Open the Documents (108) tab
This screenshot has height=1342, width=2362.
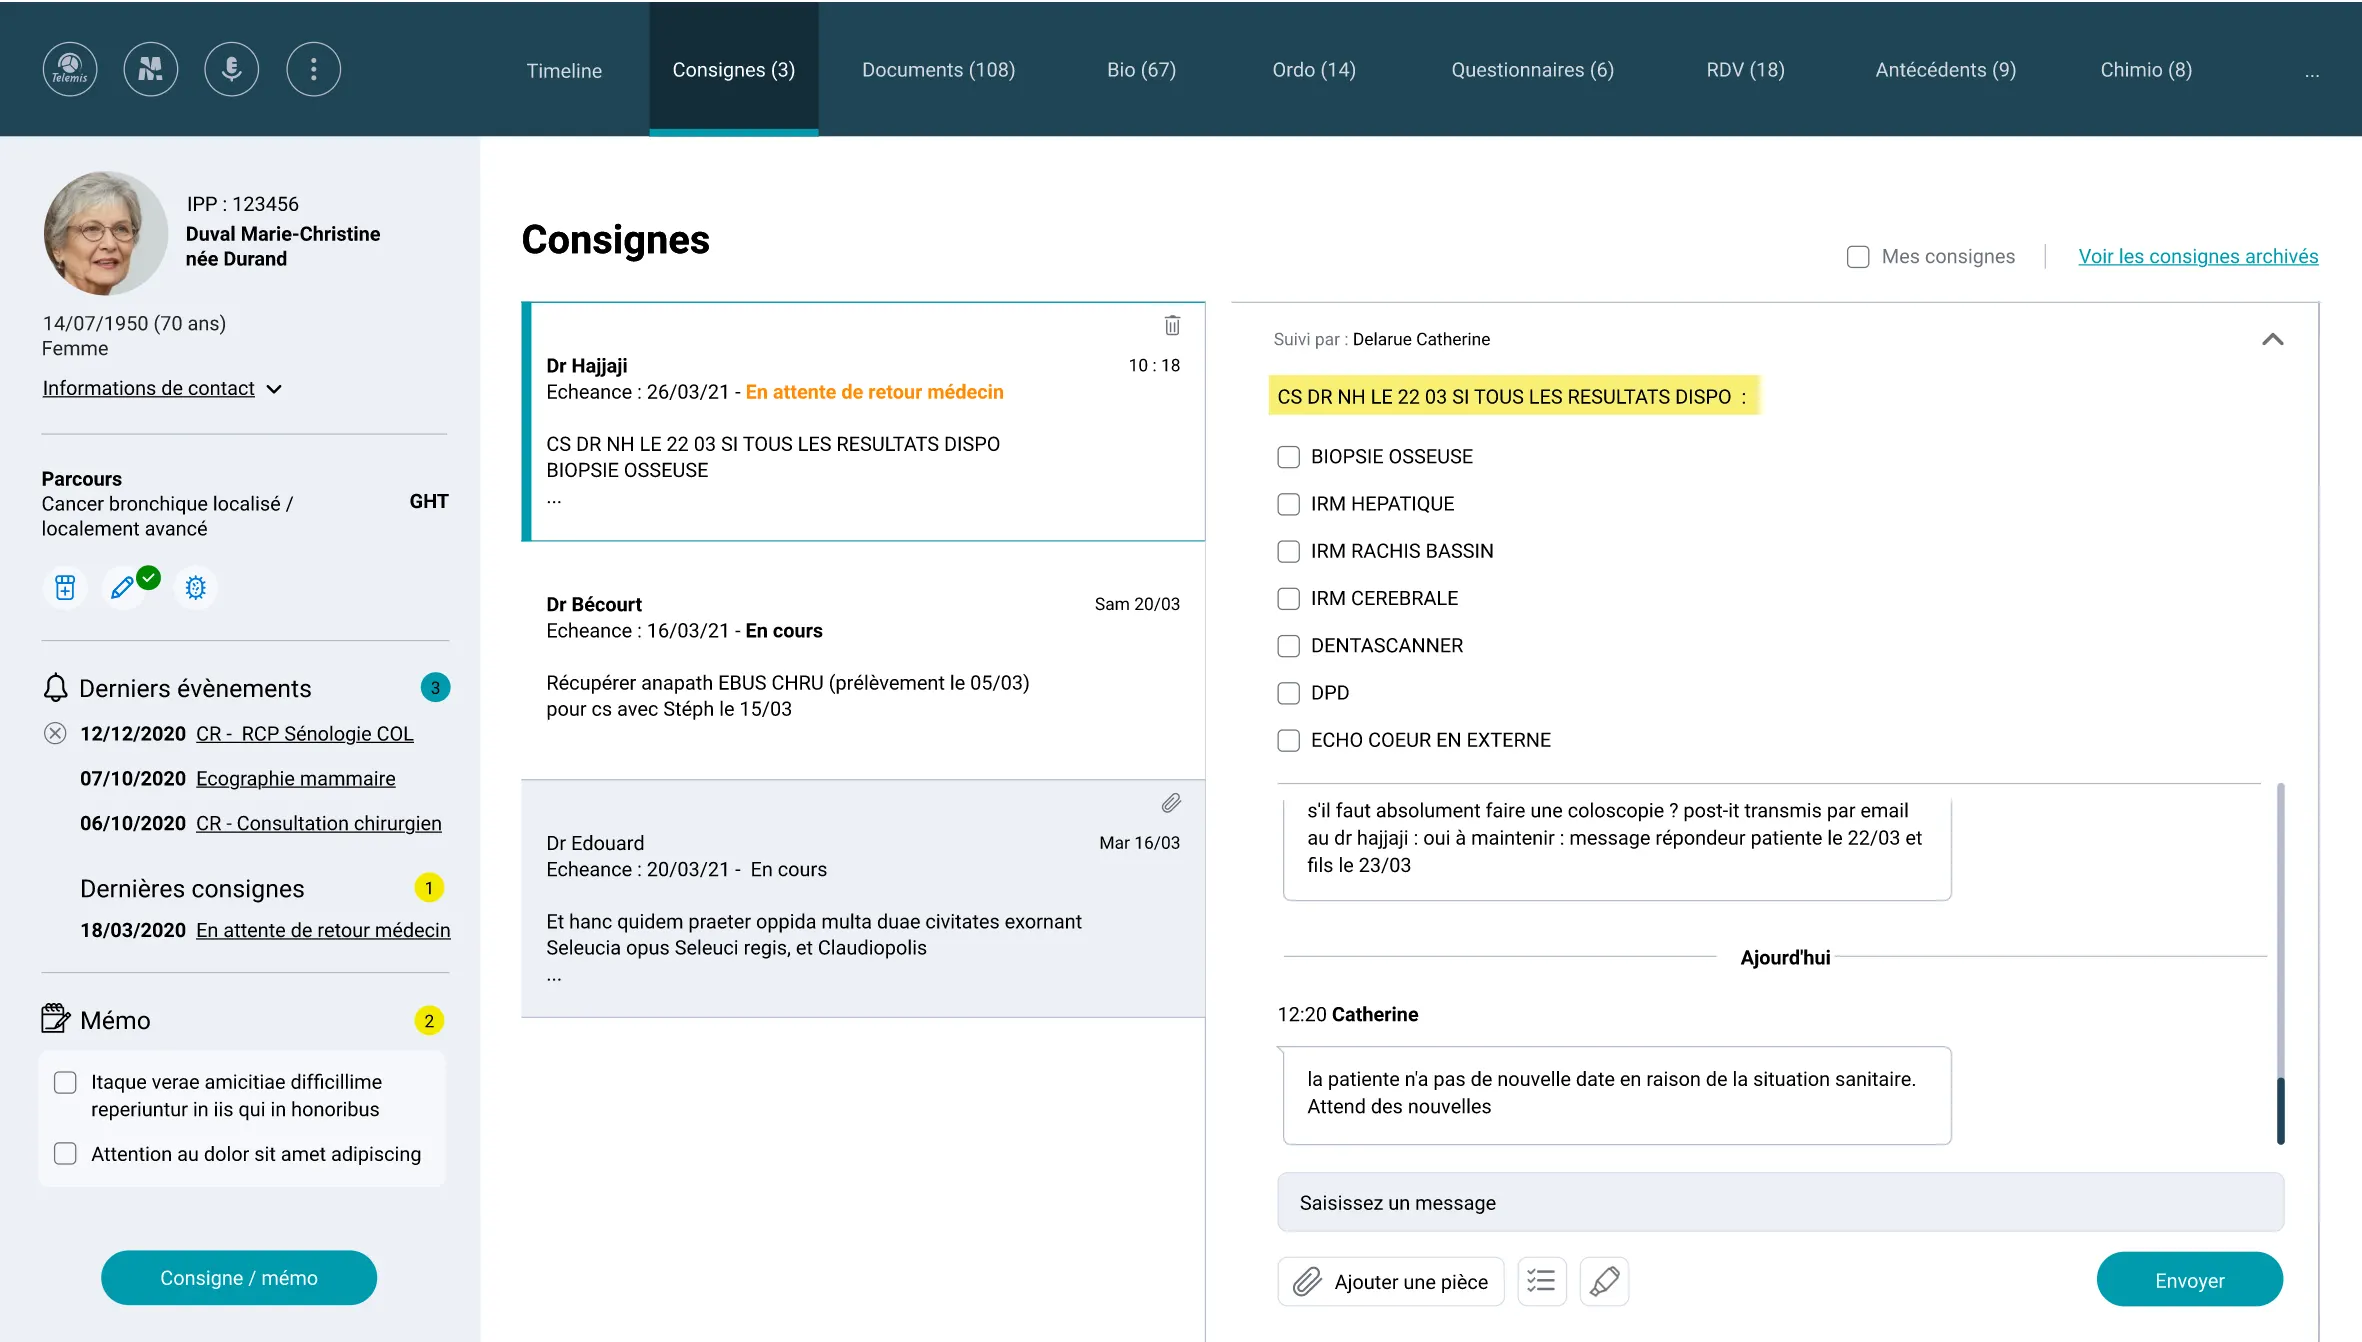938,70
